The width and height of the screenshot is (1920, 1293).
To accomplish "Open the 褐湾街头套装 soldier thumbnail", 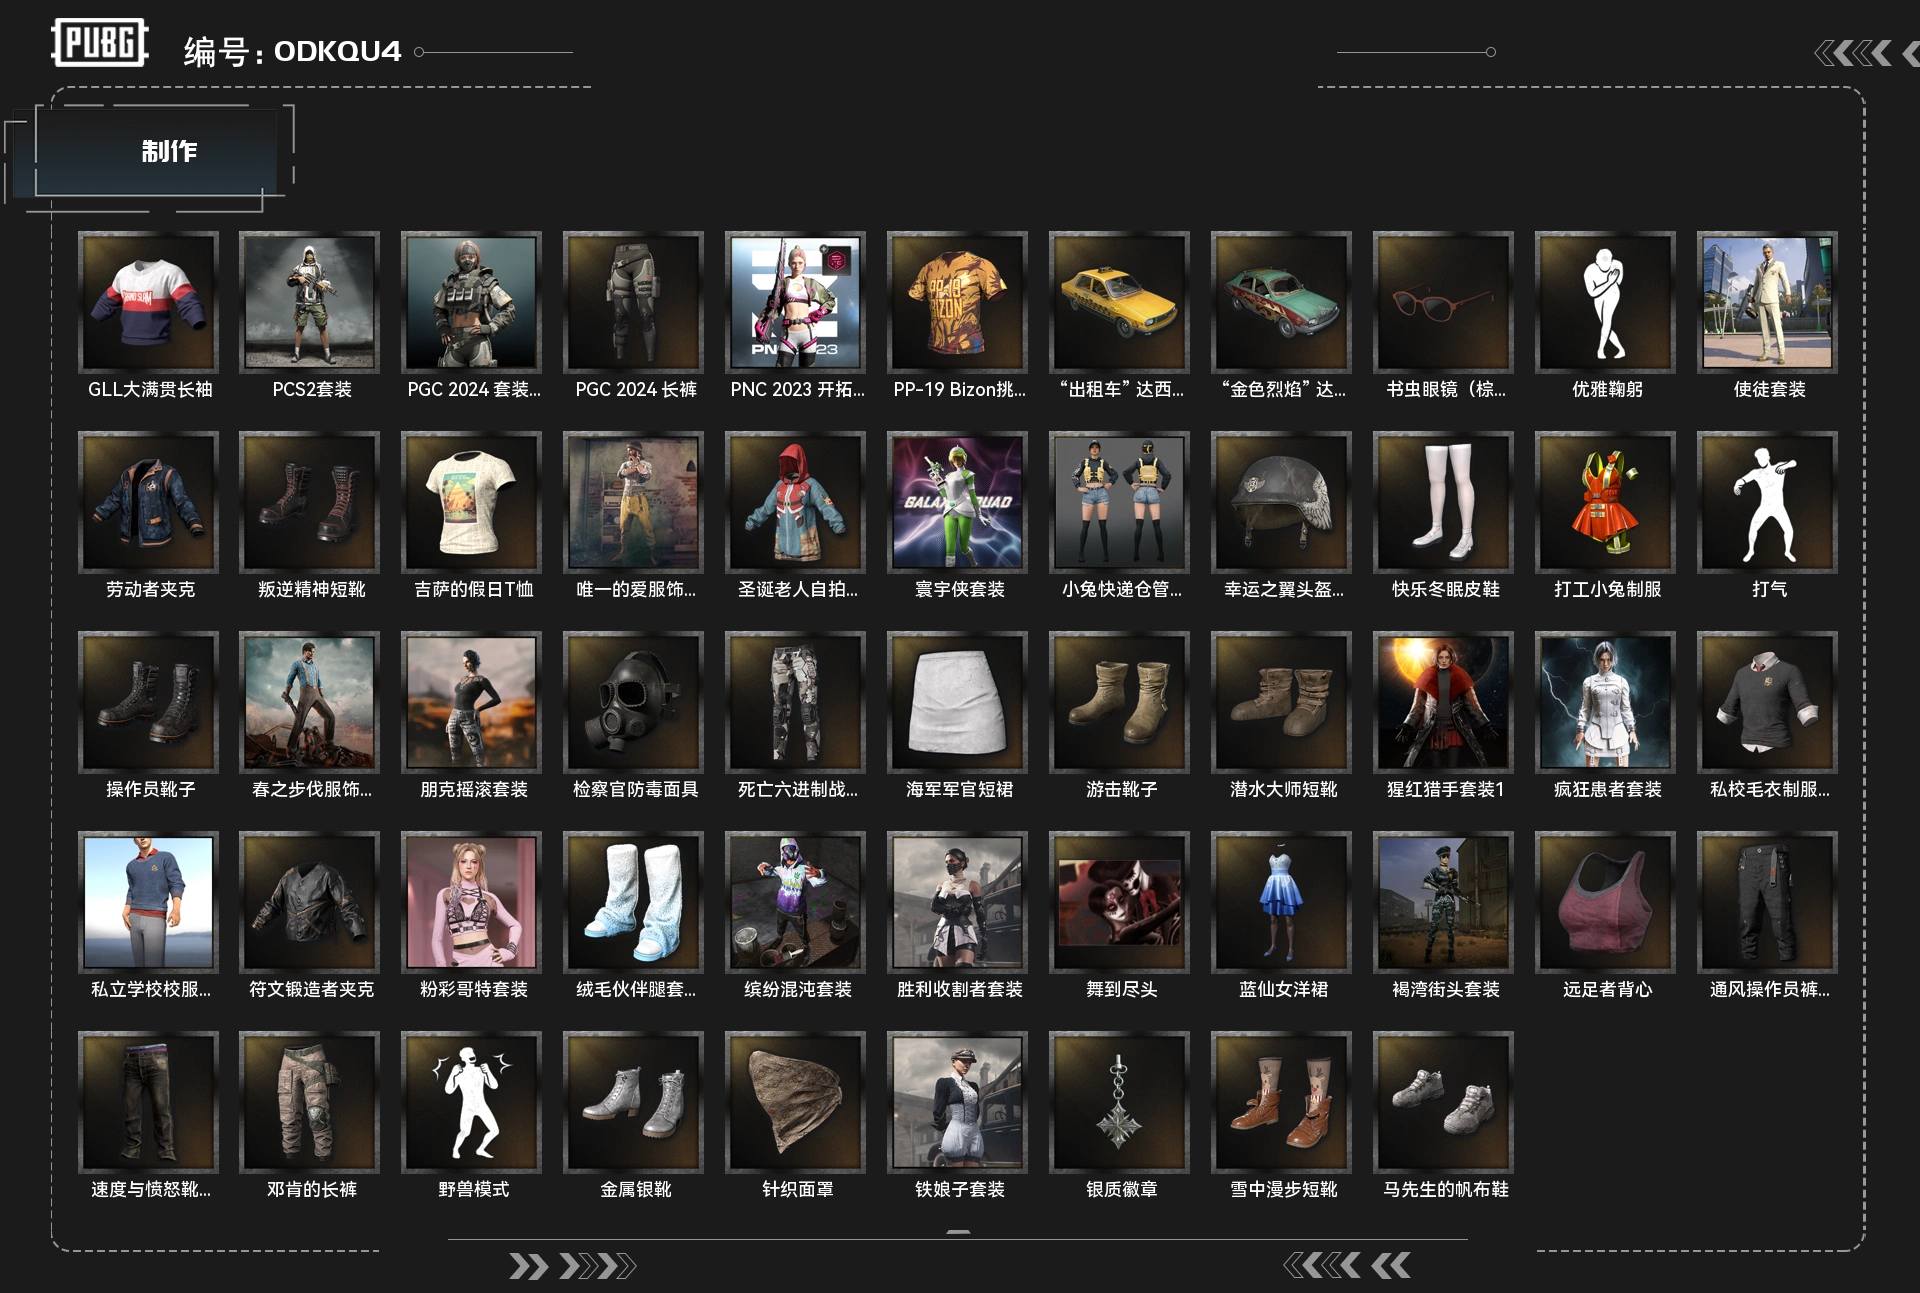I will click(x=1444, y=902).
